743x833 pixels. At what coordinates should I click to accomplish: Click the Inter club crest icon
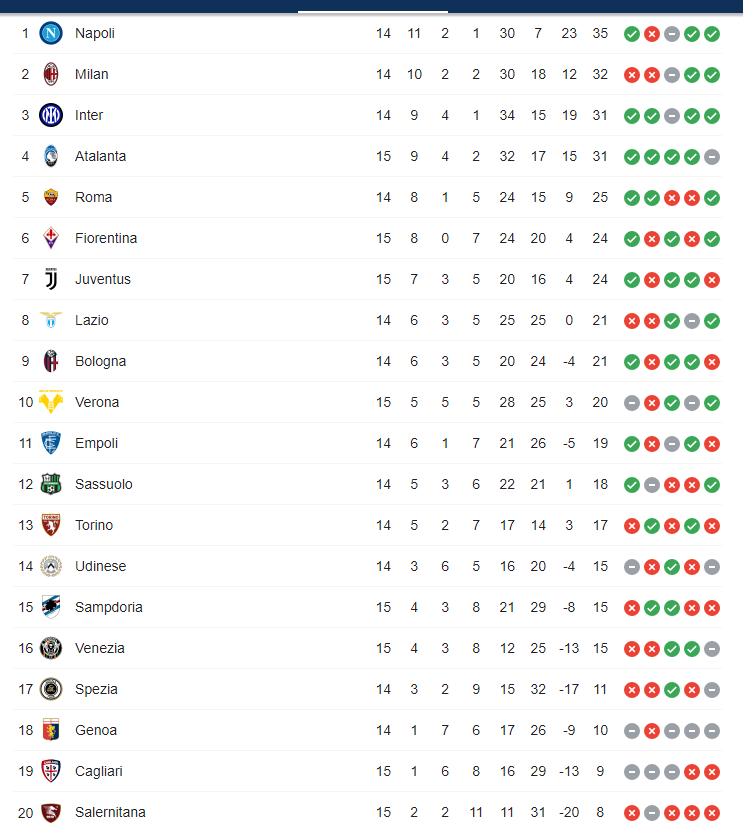pyautogui.click(x=51, y=115)
